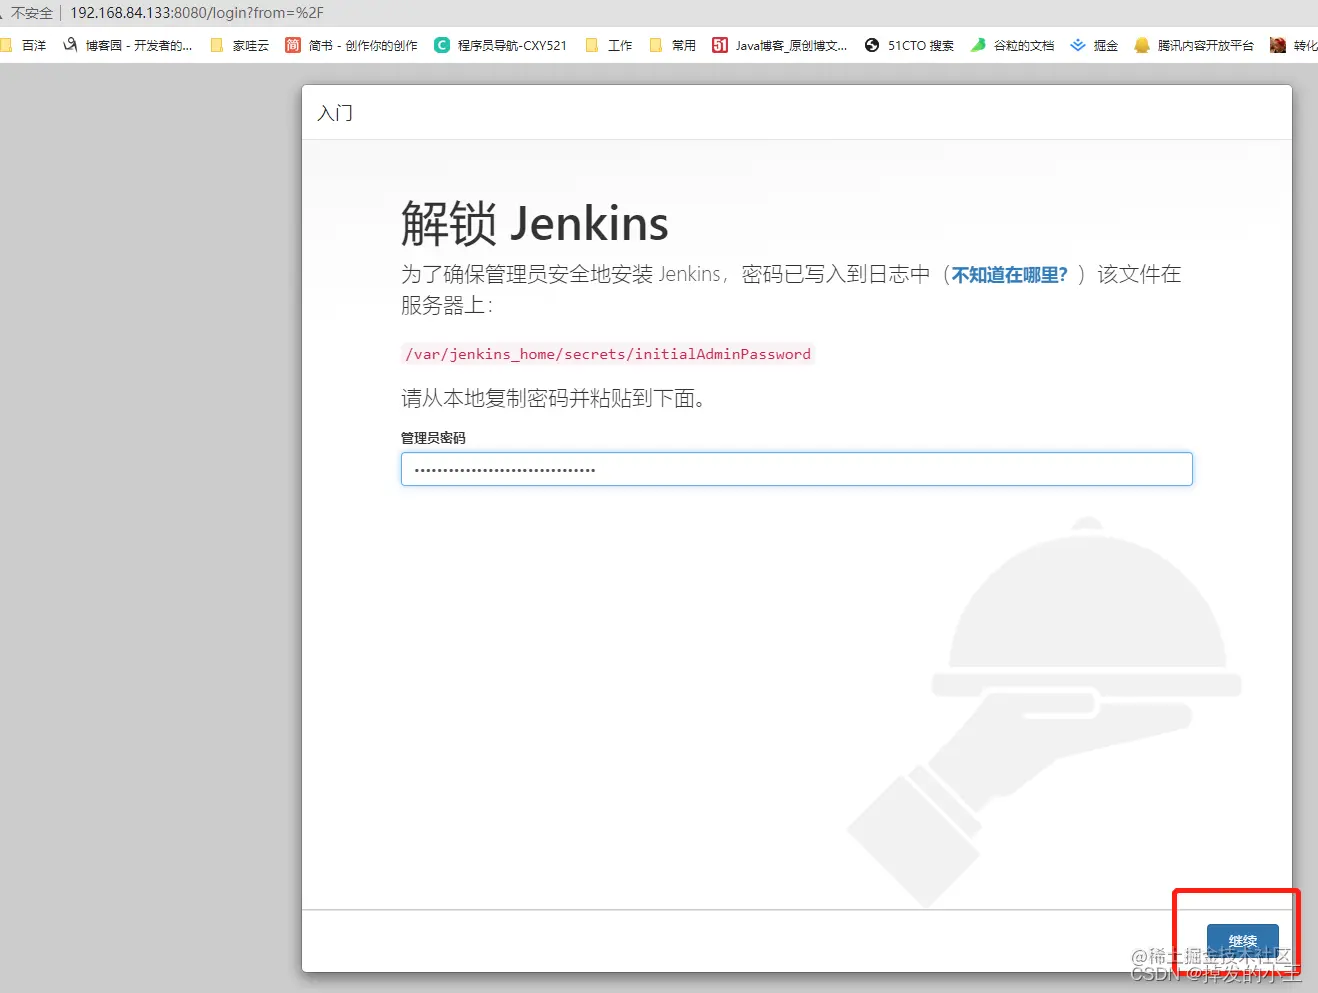Select the green 程序员导航-CXY521 favicon
Screen dimensions: 1318x993
pyautogui.click(x=441, y=45)
